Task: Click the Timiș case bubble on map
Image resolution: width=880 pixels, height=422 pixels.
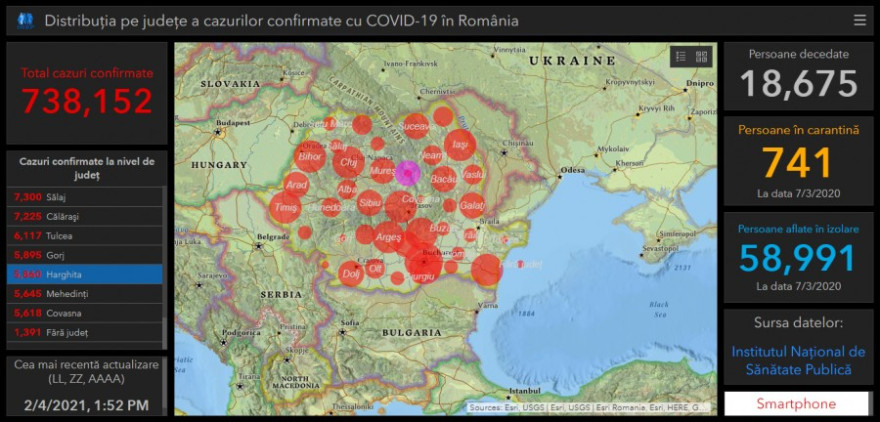Action: 284,208
